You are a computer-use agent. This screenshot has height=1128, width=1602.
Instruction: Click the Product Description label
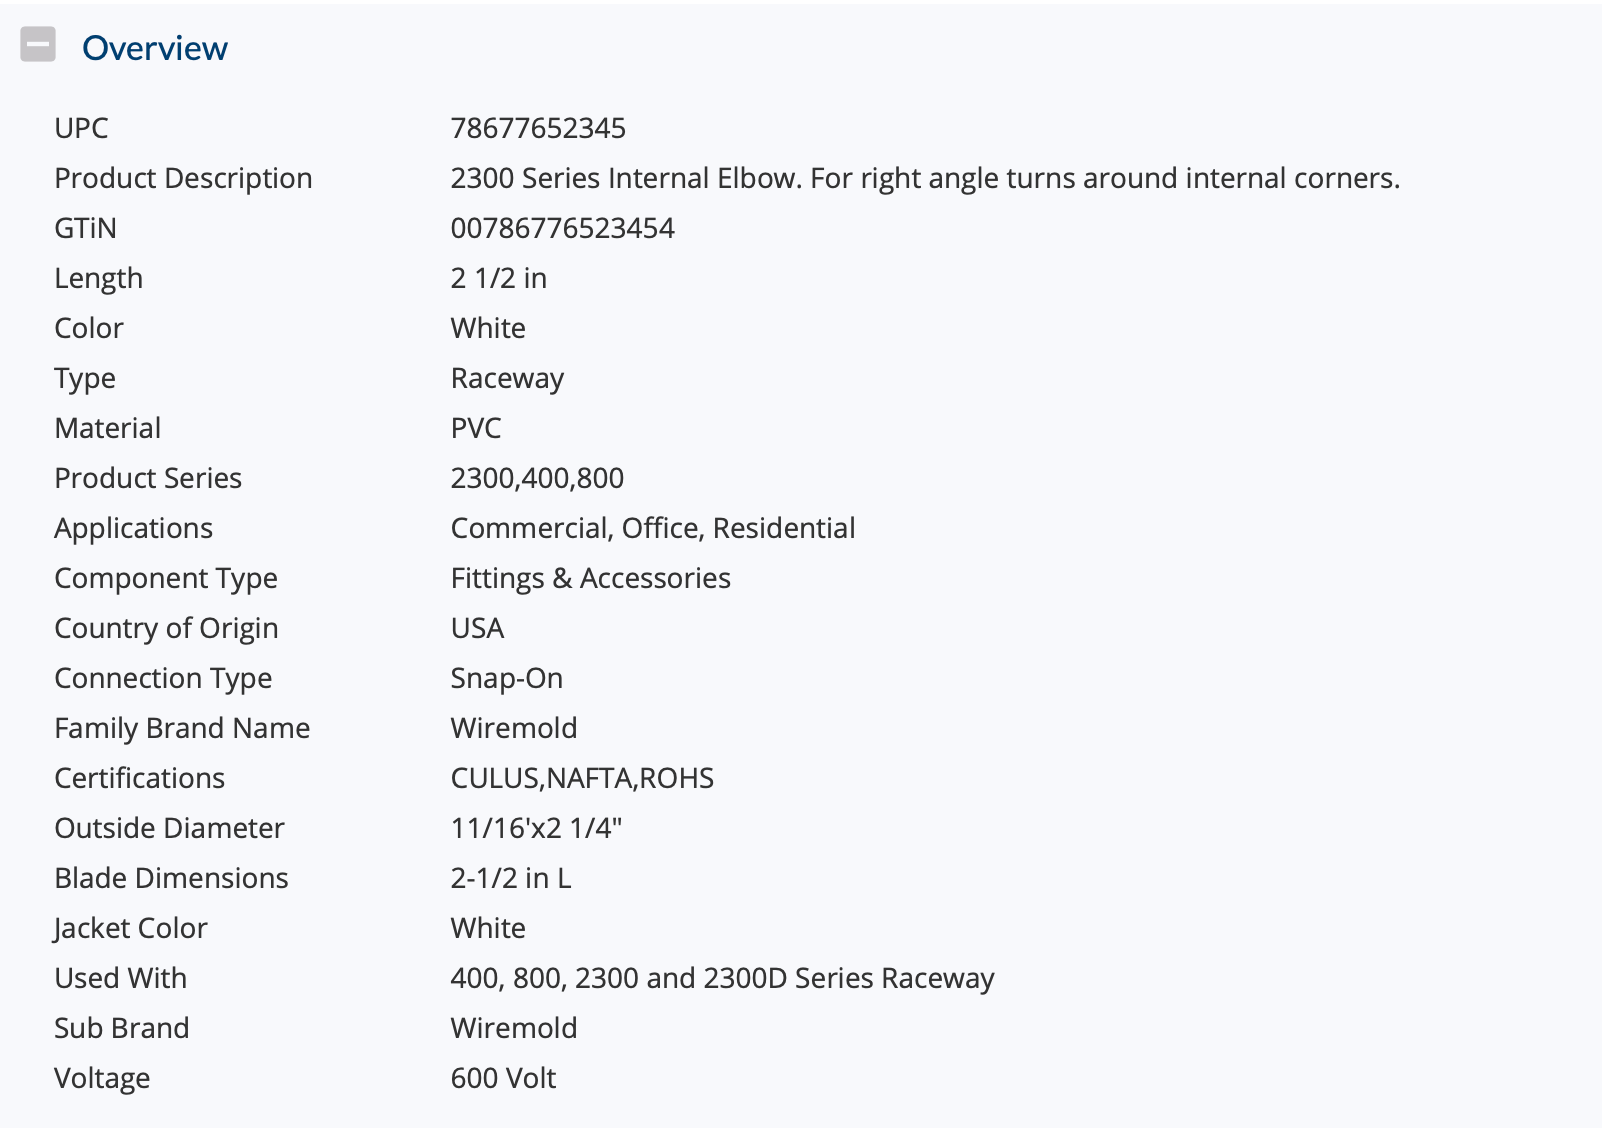(x=183, y=178)
